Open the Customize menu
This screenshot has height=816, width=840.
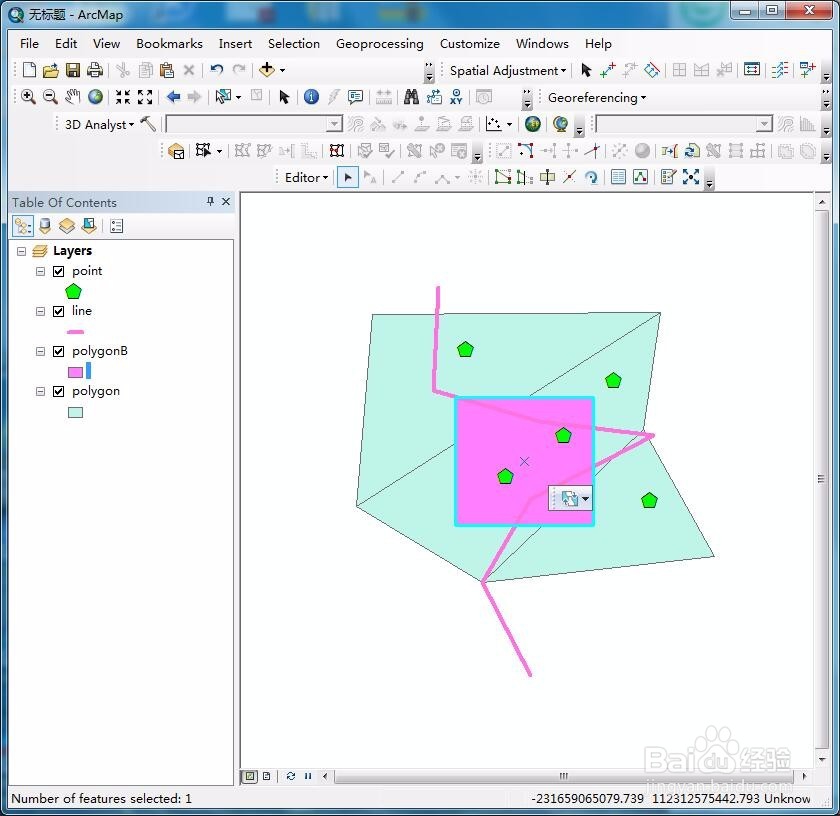(470, 43)
